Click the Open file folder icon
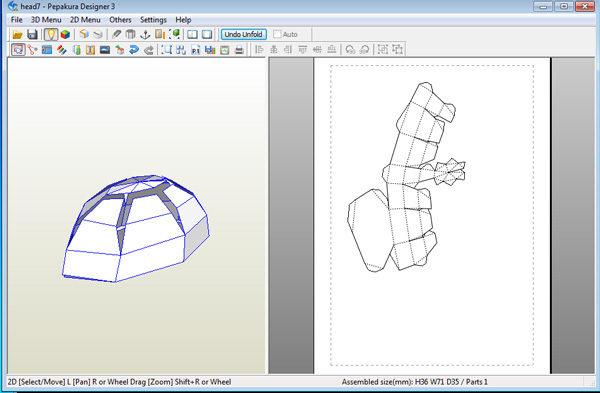Image resolution: width=600 pixels, height=393 pixels. 17,34
